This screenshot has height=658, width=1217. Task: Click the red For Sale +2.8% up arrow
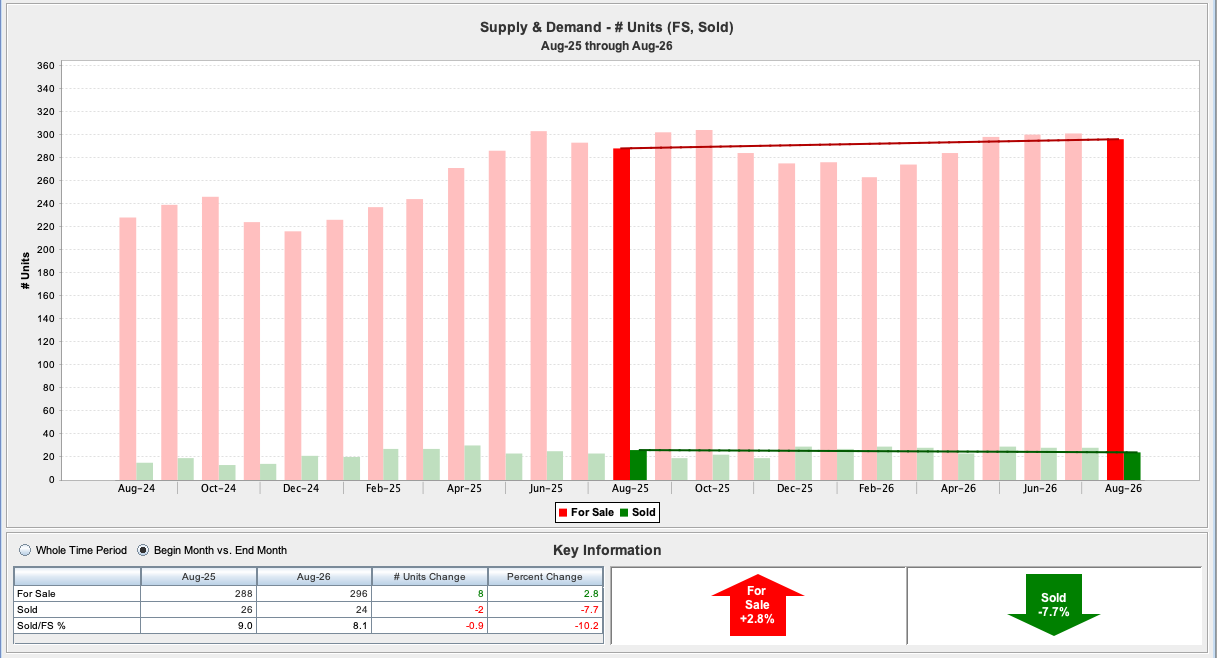[757, 604]
